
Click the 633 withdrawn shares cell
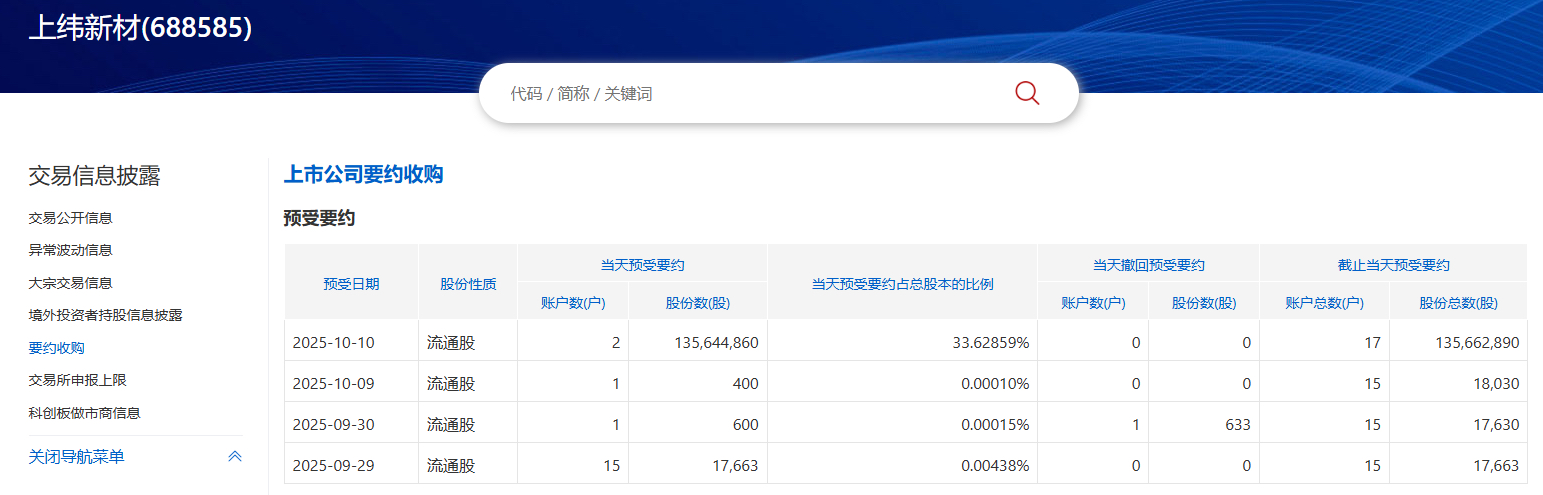pyautogui.click(x=1204, y=424)
